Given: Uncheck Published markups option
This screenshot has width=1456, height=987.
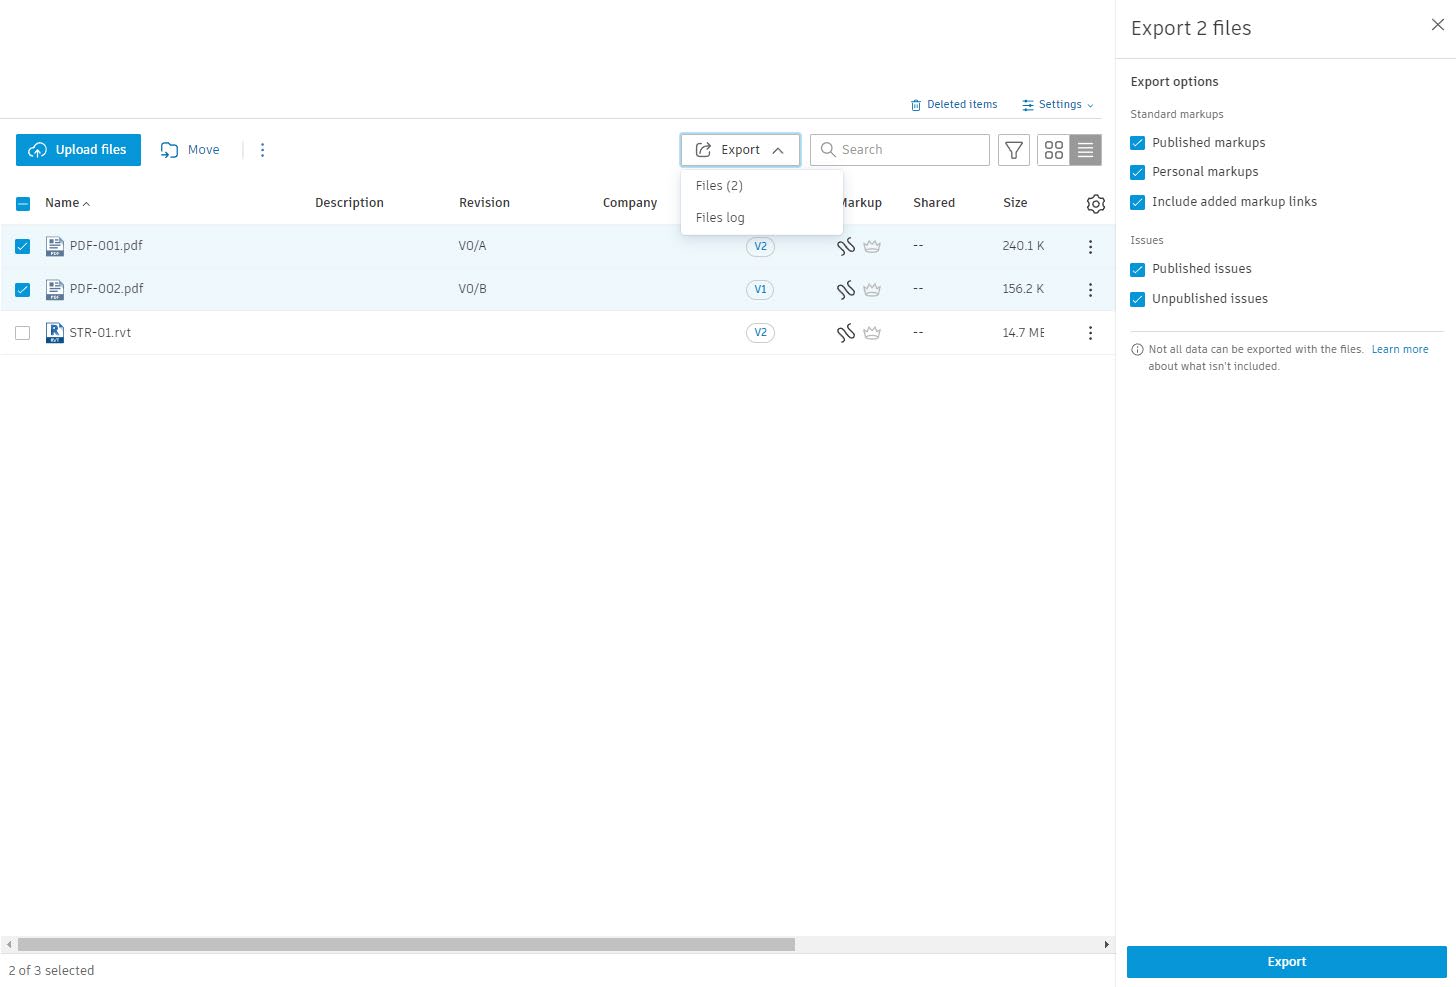Looking at the screenshot, I should coord(1138,143).
